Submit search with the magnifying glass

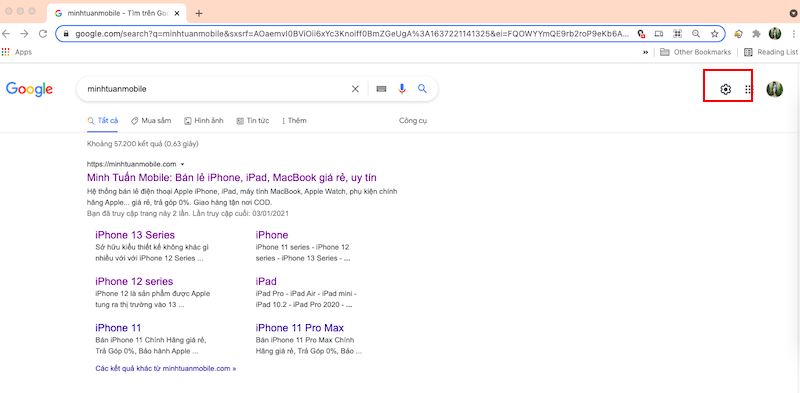pyautogui.click(x=422, y=89)
